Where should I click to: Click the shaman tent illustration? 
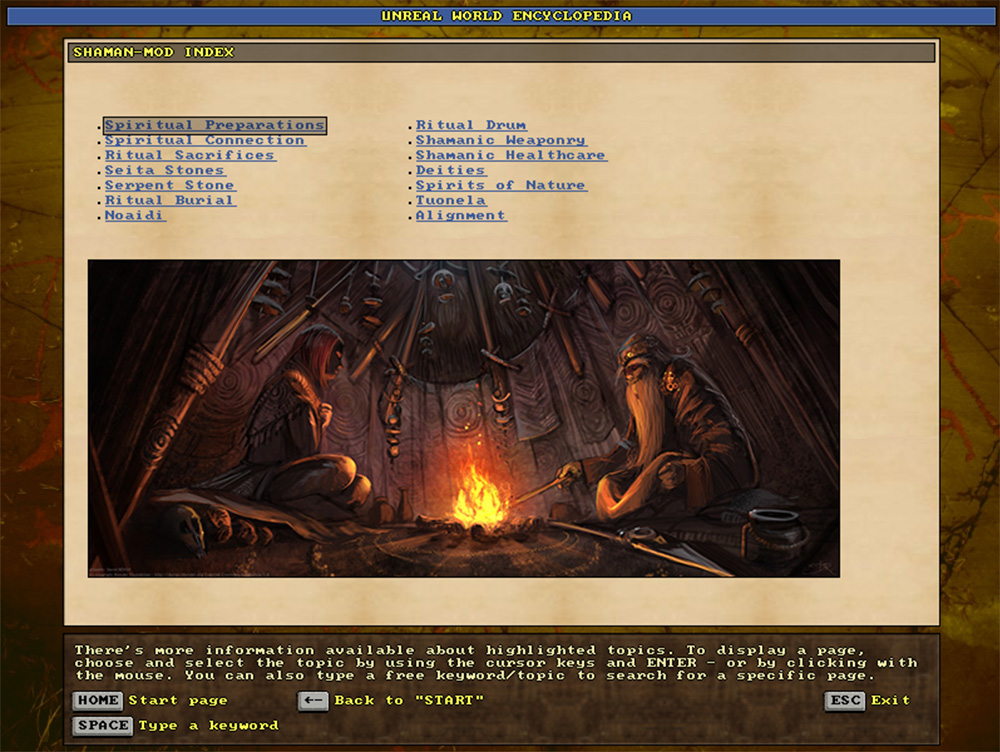click(464, 418)
